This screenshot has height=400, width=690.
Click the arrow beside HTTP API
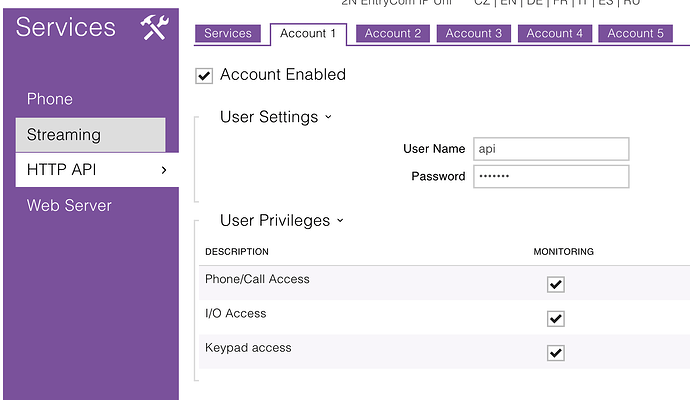[x=163, y=170]
